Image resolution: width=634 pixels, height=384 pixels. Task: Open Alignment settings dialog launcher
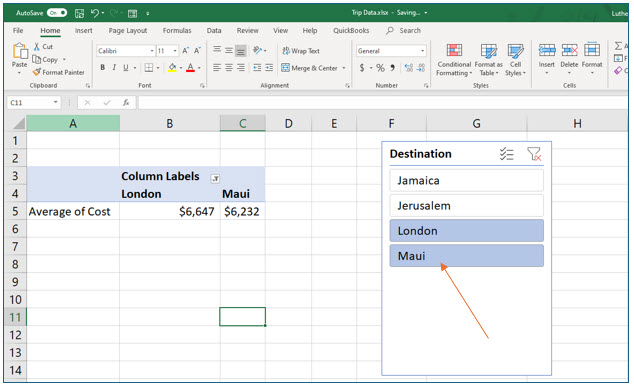(x=347, y=86)
